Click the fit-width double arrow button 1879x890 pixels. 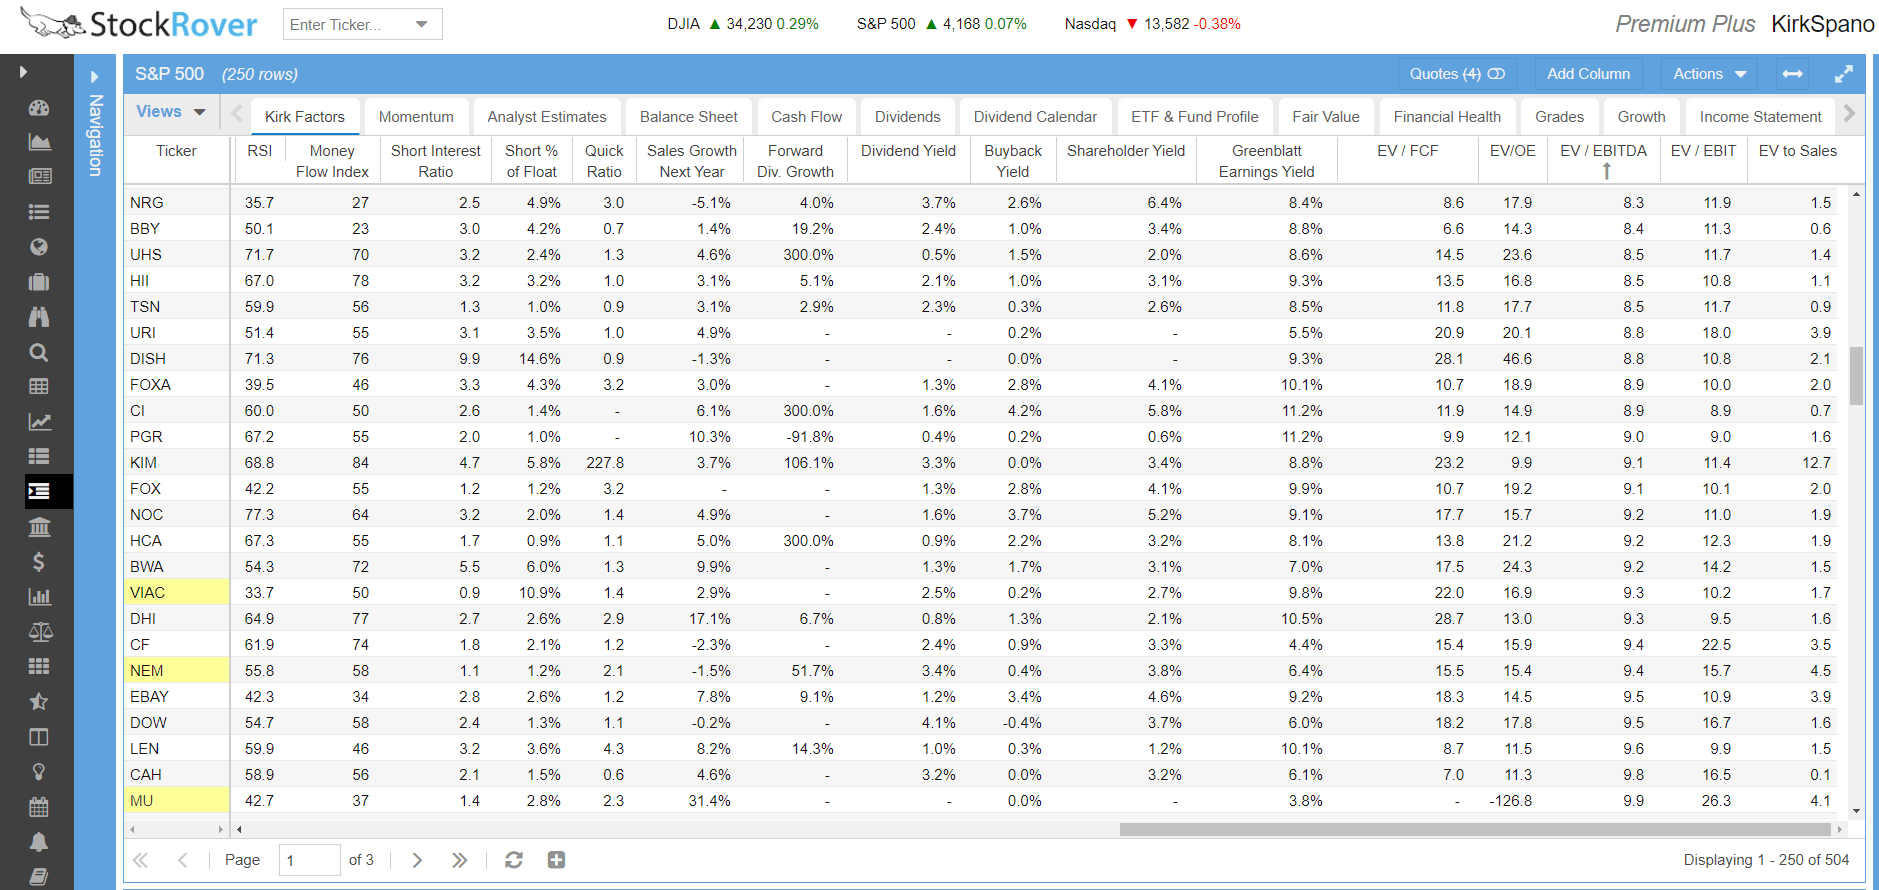(1793, 74)
